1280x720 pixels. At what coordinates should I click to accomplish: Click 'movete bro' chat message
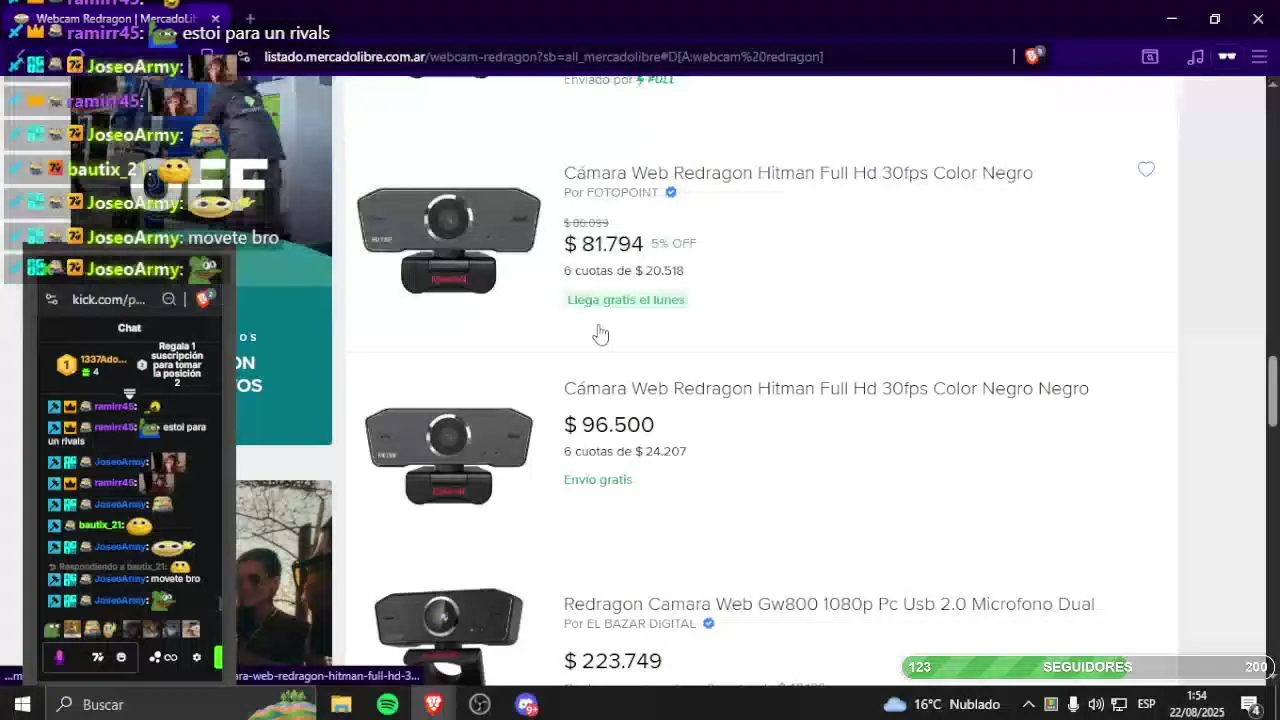pos(175,579)
